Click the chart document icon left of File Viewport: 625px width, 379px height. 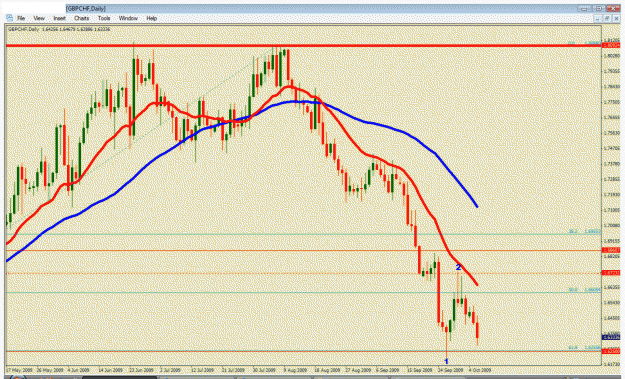coord(9,18)
